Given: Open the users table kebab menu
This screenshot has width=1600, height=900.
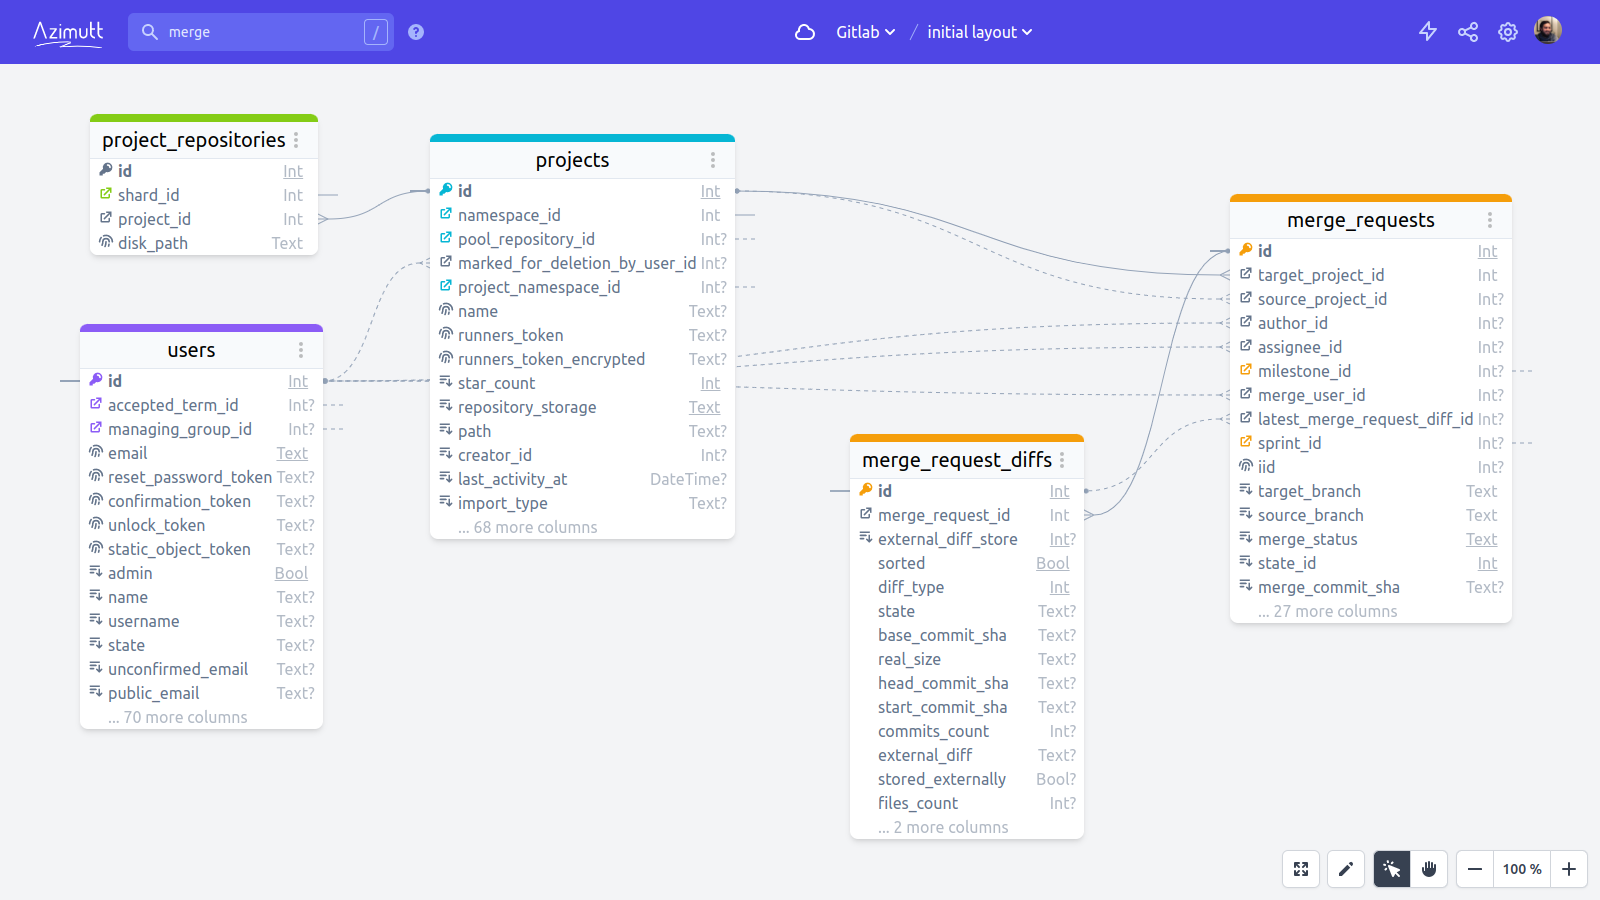Looking at the screenshot, I should pos(301,350).
